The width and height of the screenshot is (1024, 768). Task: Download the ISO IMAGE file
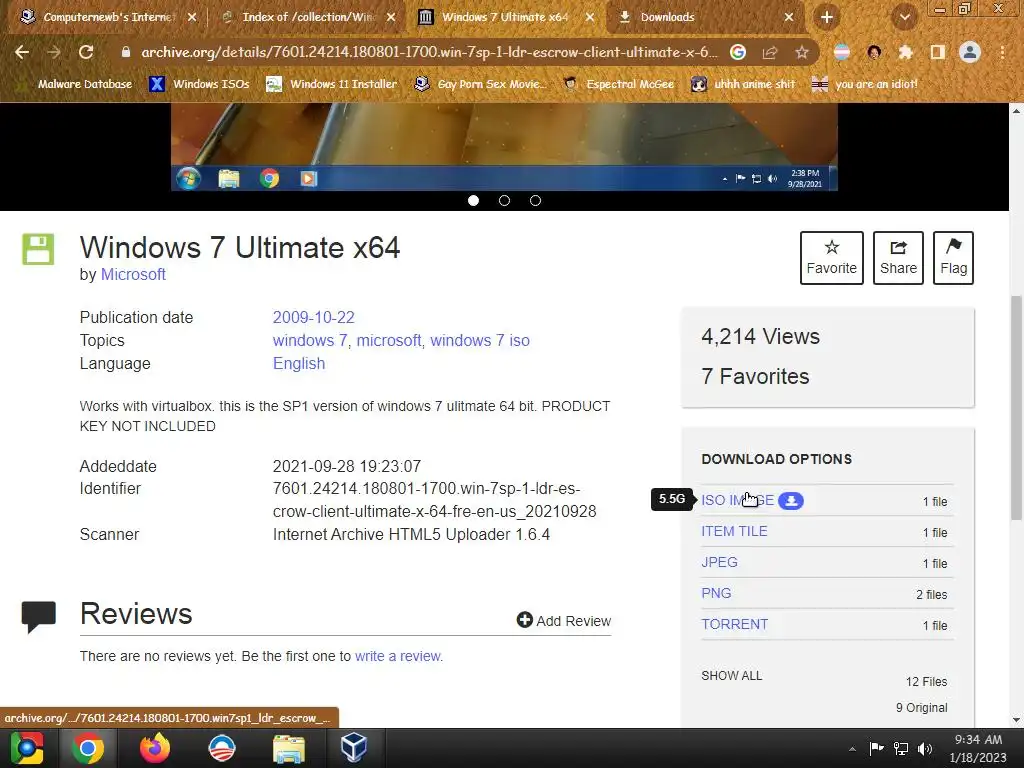[x=737, y=500]
